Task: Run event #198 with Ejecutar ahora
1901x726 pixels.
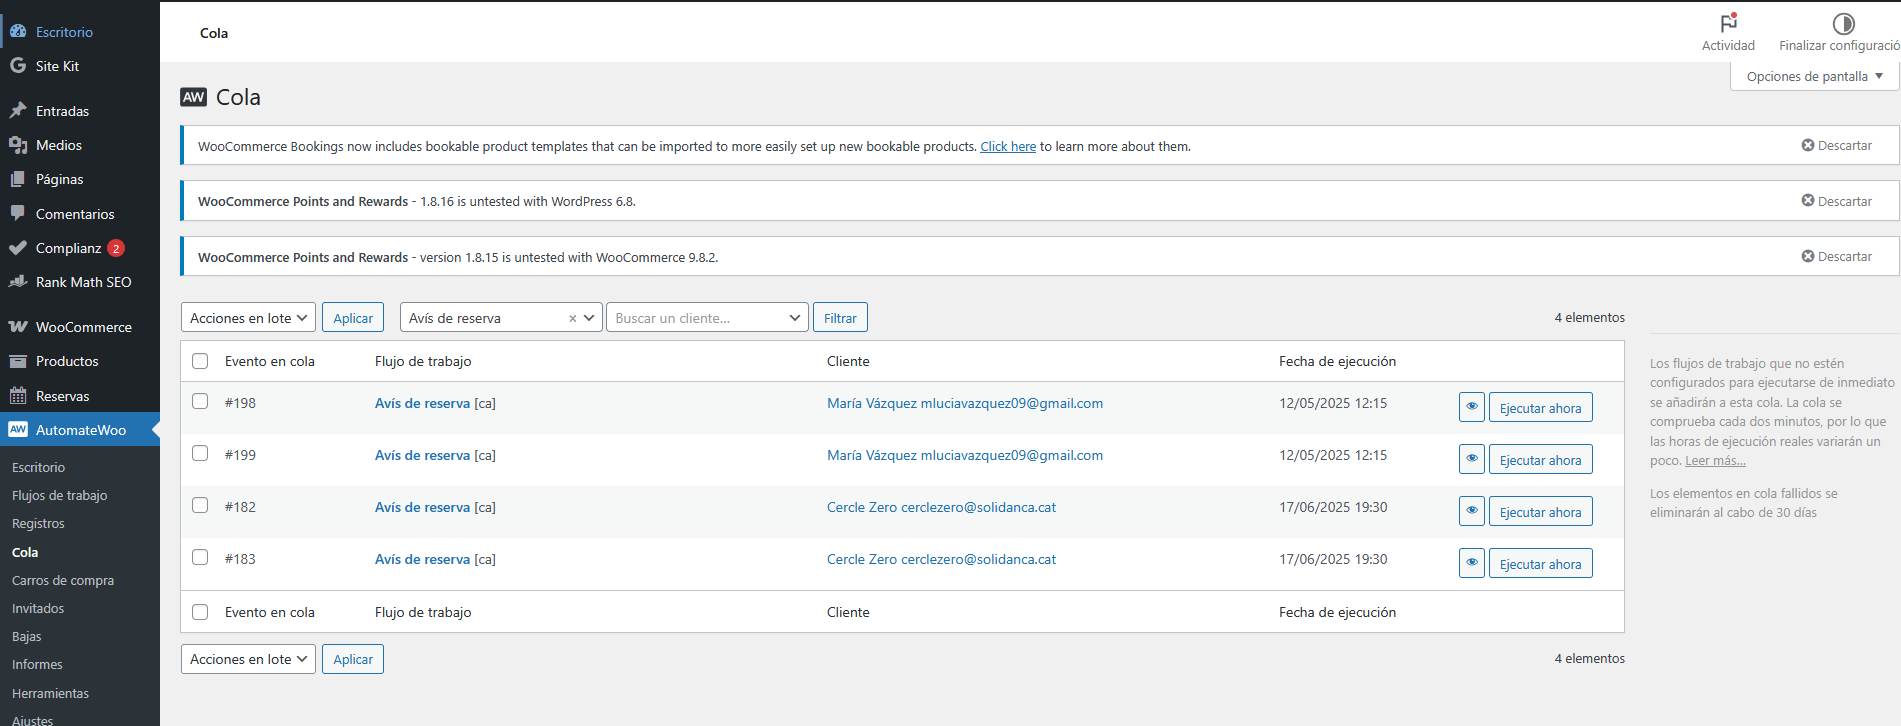Action: (1540, 408)
